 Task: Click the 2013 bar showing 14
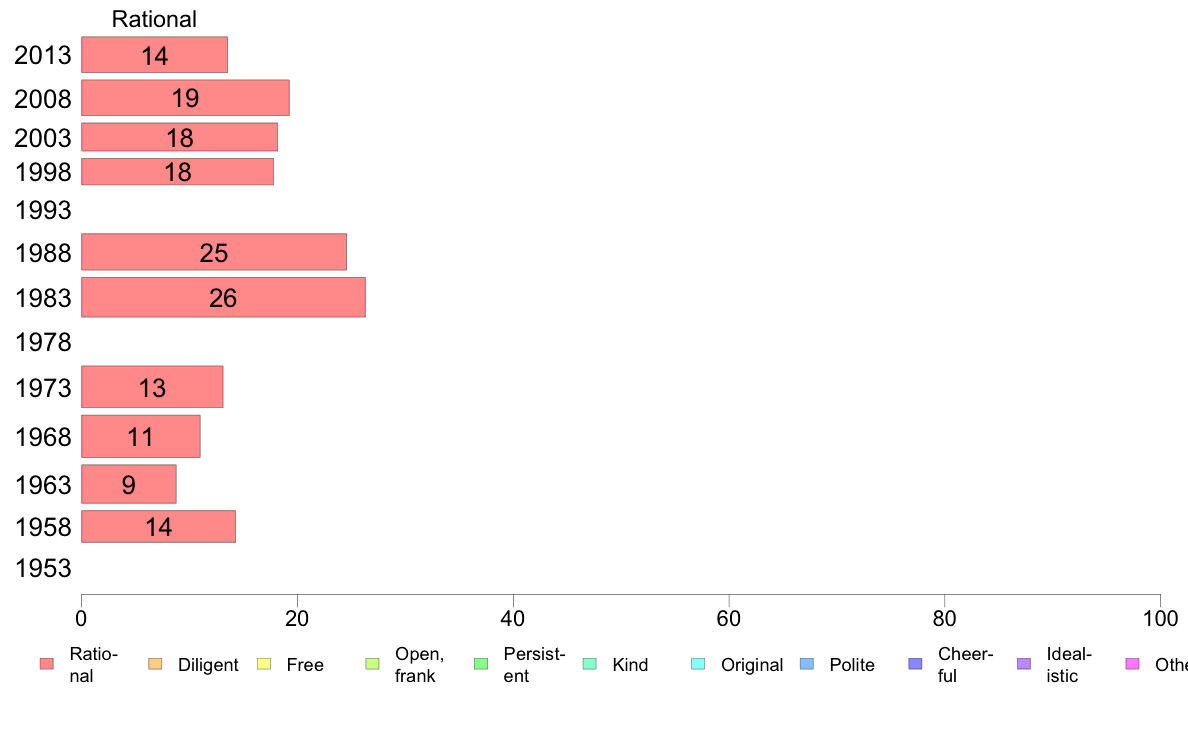155,55
